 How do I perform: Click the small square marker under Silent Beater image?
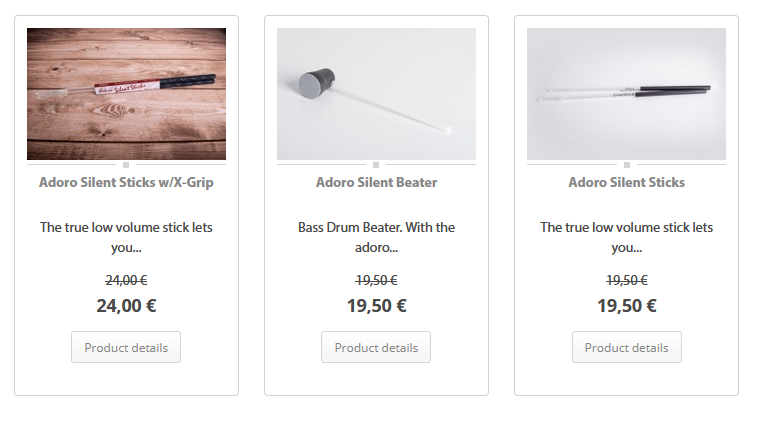pyautogui.click(x=376, y=165)
